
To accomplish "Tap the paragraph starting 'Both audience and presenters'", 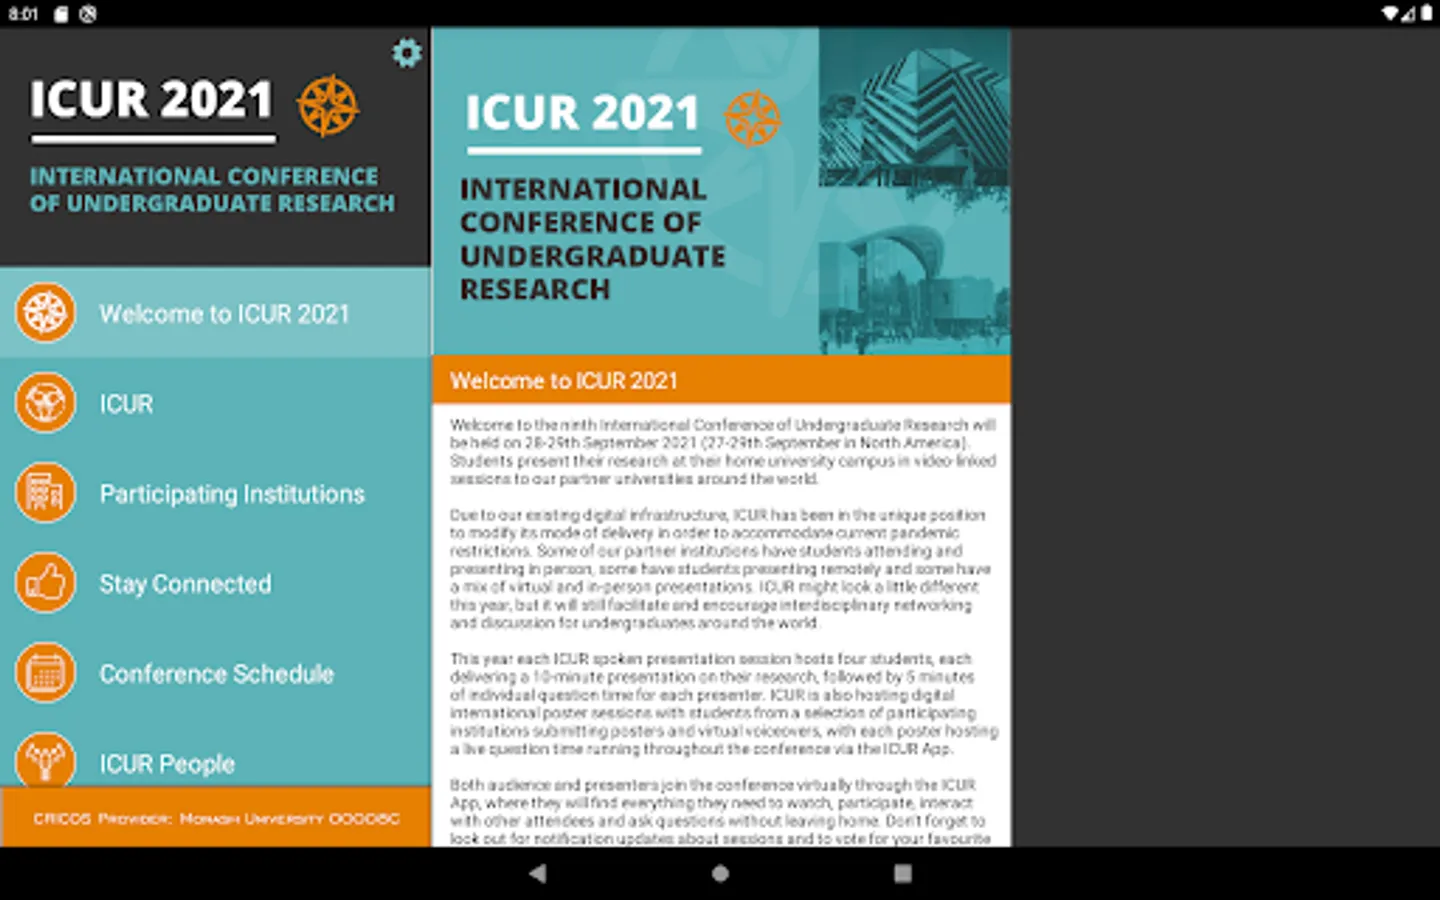I will coord(720,812).
